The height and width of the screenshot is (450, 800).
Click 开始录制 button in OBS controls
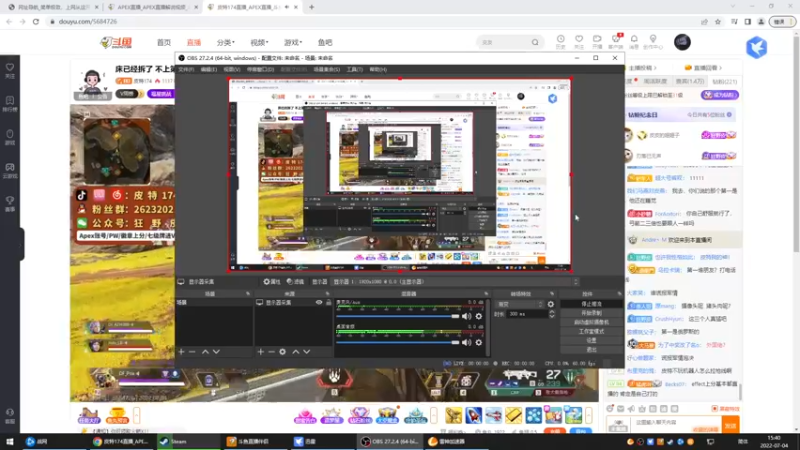(x=591, y=313)
